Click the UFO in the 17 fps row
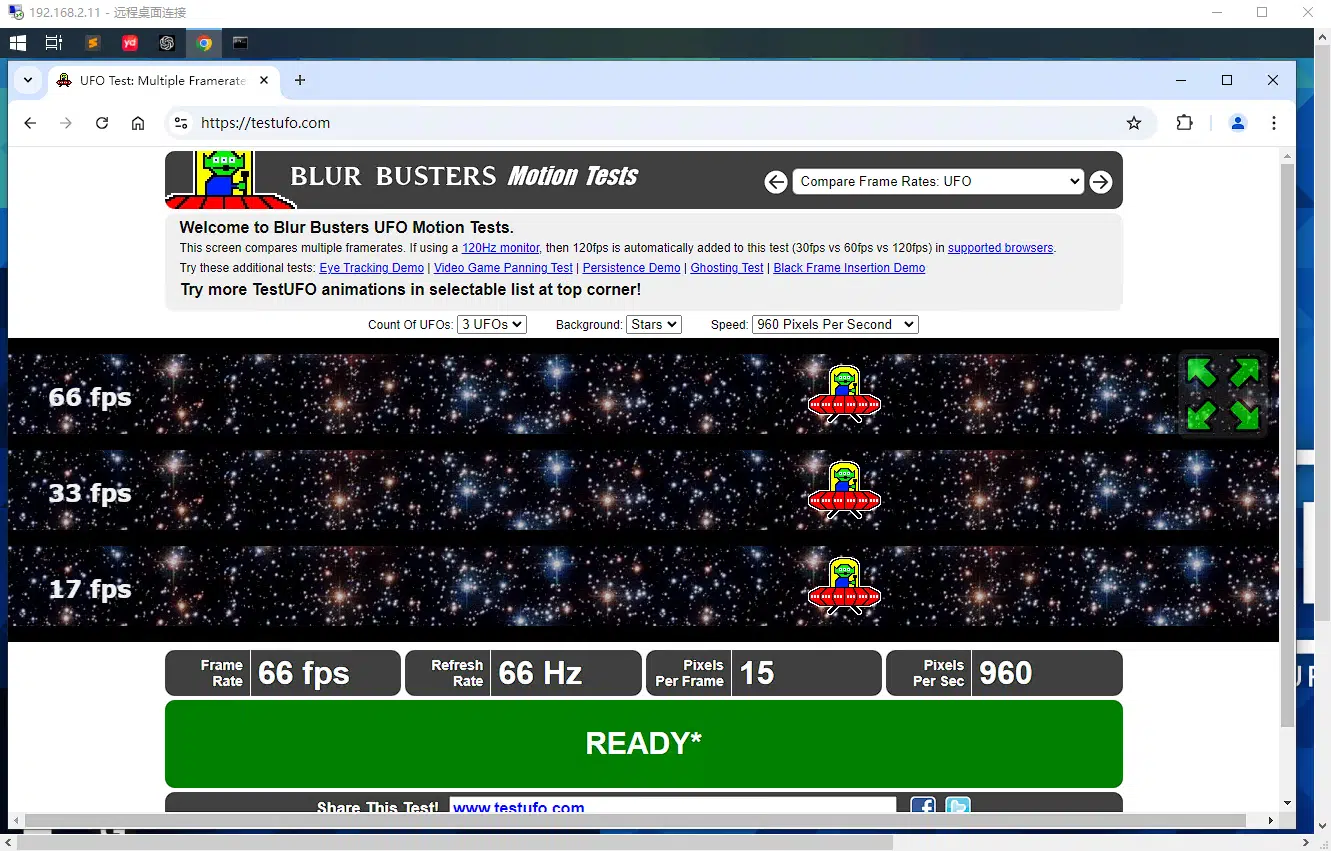The image size is (1331, 851). click(x=844, y=586)
